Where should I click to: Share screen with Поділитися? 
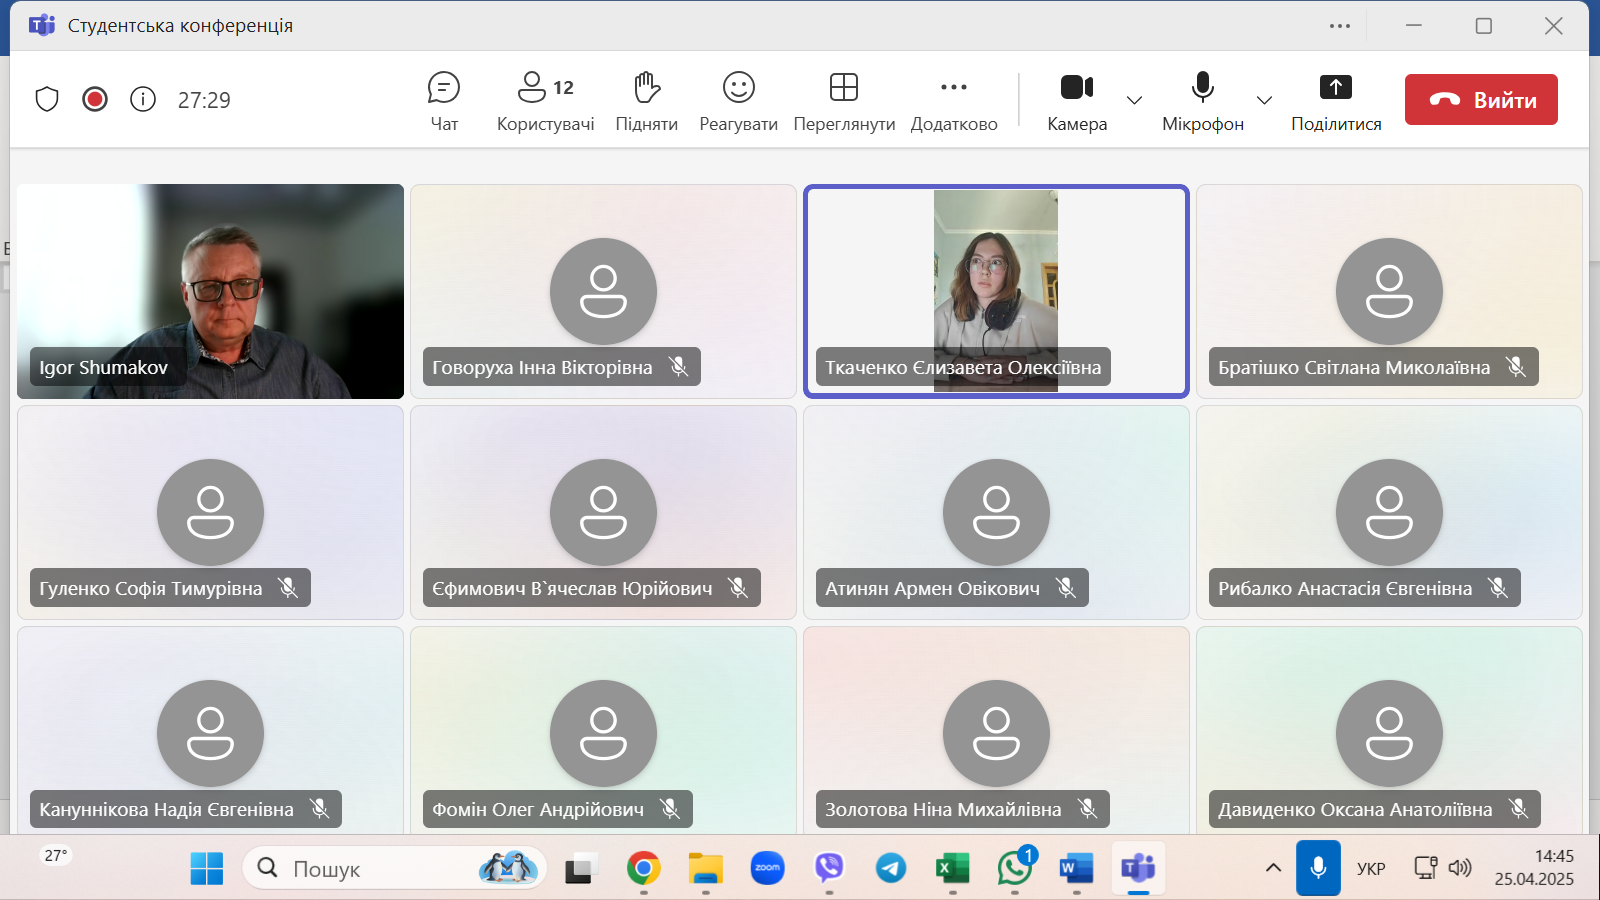tap(1336, 101)
